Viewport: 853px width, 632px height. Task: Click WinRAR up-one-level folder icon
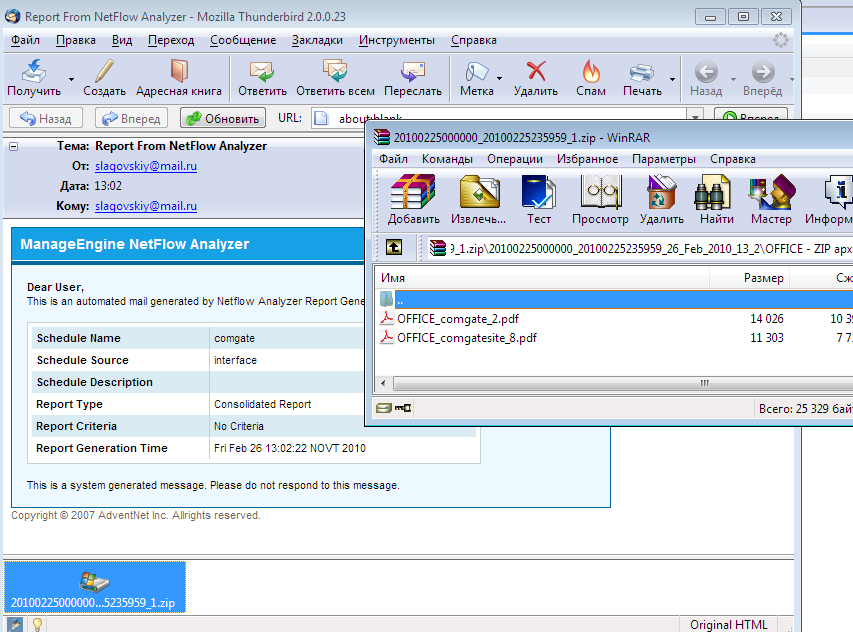coord(394,247)
